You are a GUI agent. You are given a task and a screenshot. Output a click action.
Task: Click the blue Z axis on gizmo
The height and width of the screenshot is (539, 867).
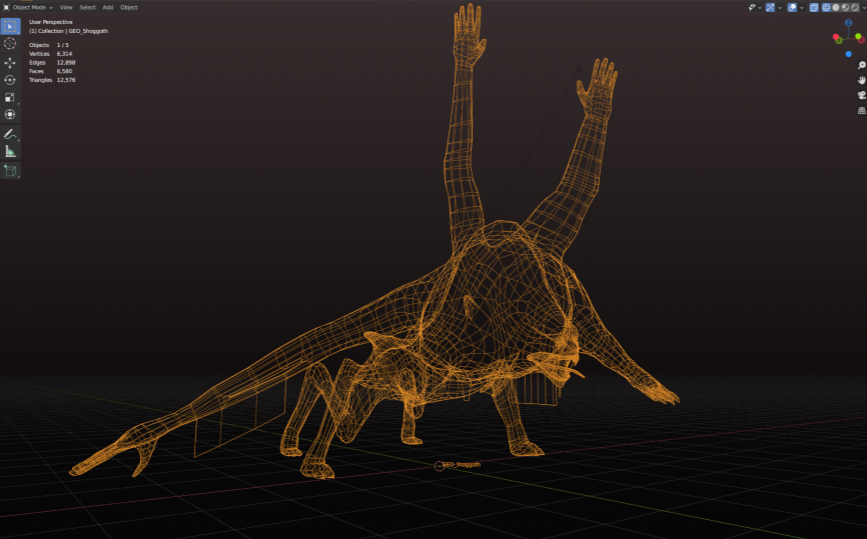(x=849, y=23)
